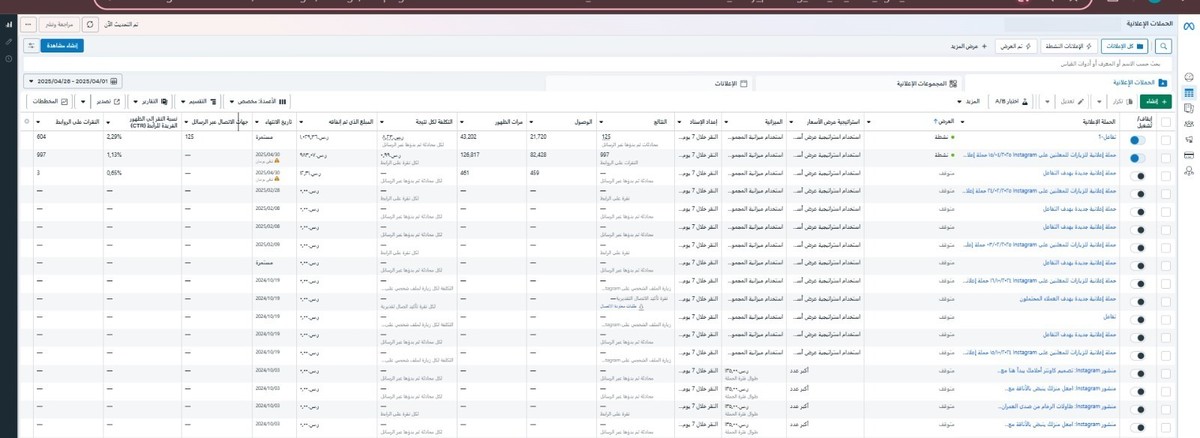Open the filter settings sliders icon
Screen dimensions: 1200x438
point(31,46)
